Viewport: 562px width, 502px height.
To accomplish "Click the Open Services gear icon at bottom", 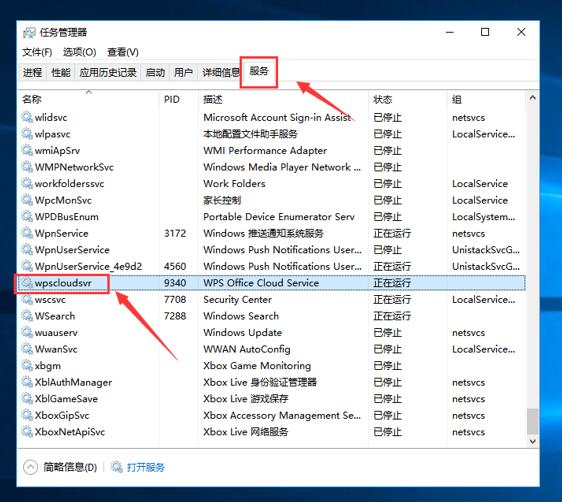I will [116, 467].
